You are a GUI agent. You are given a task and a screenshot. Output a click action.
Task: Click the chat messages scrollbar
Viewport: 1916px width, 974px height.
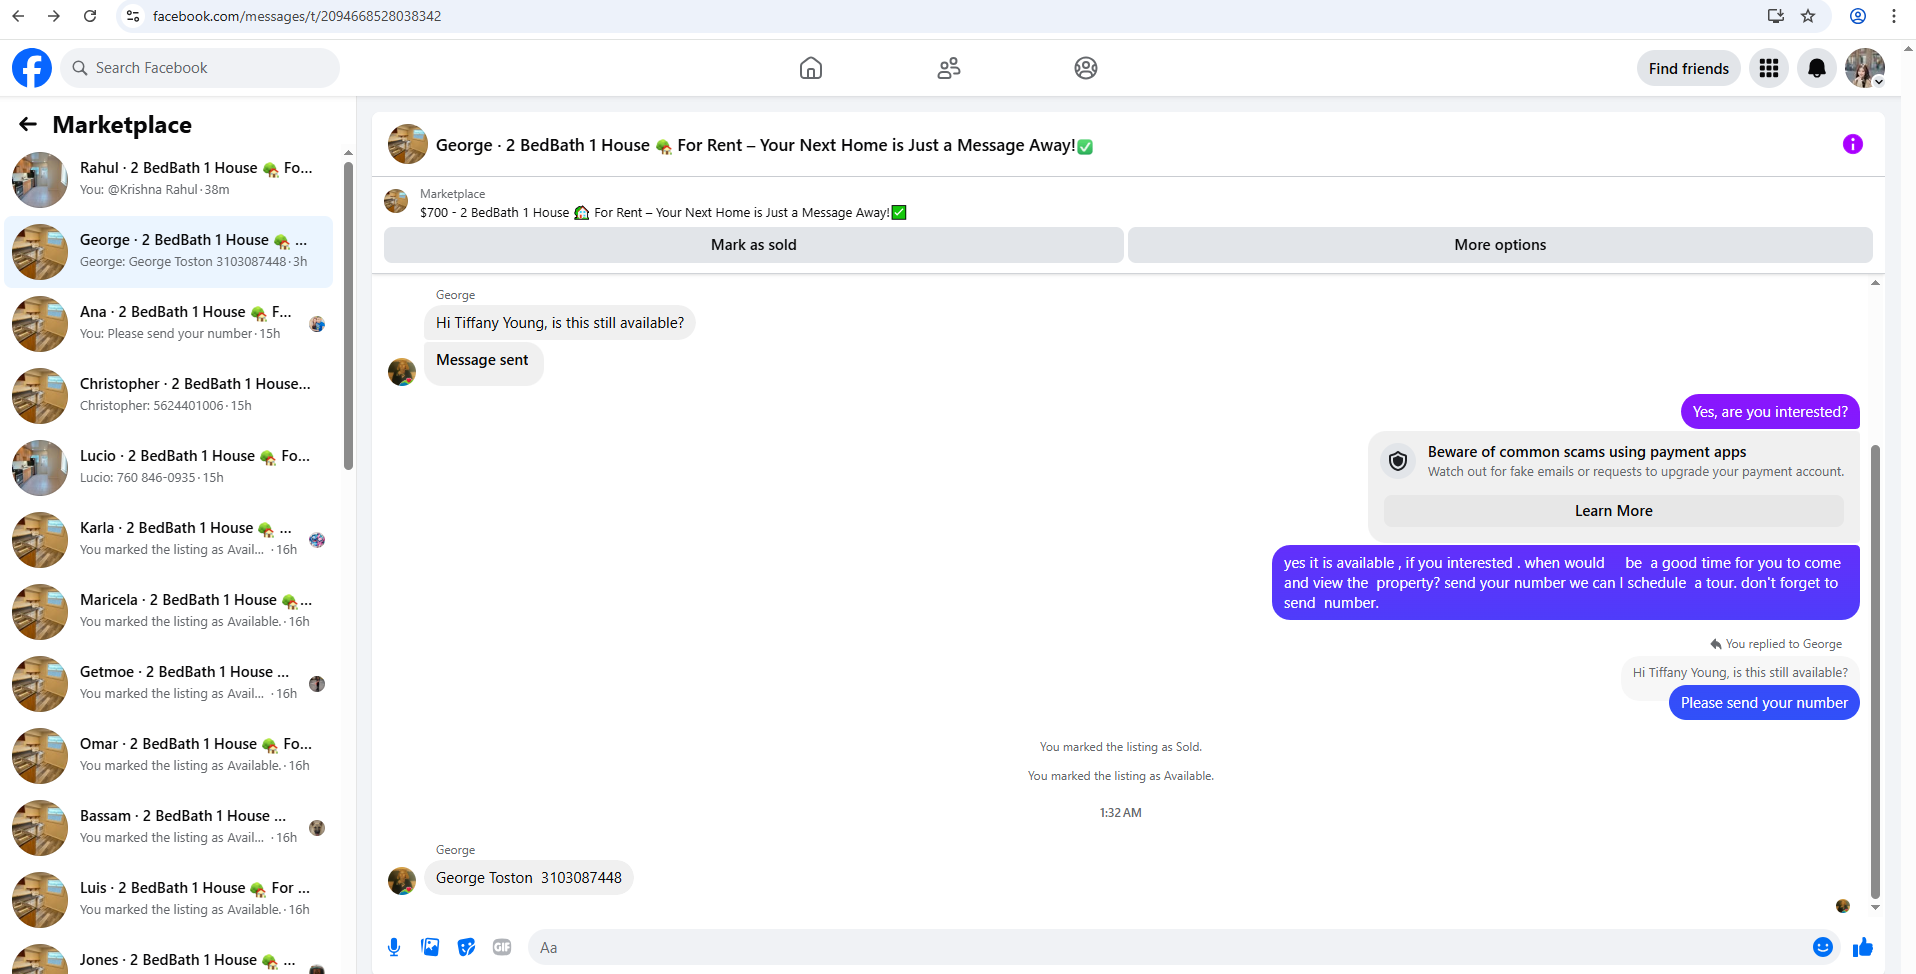(1875, 672)
